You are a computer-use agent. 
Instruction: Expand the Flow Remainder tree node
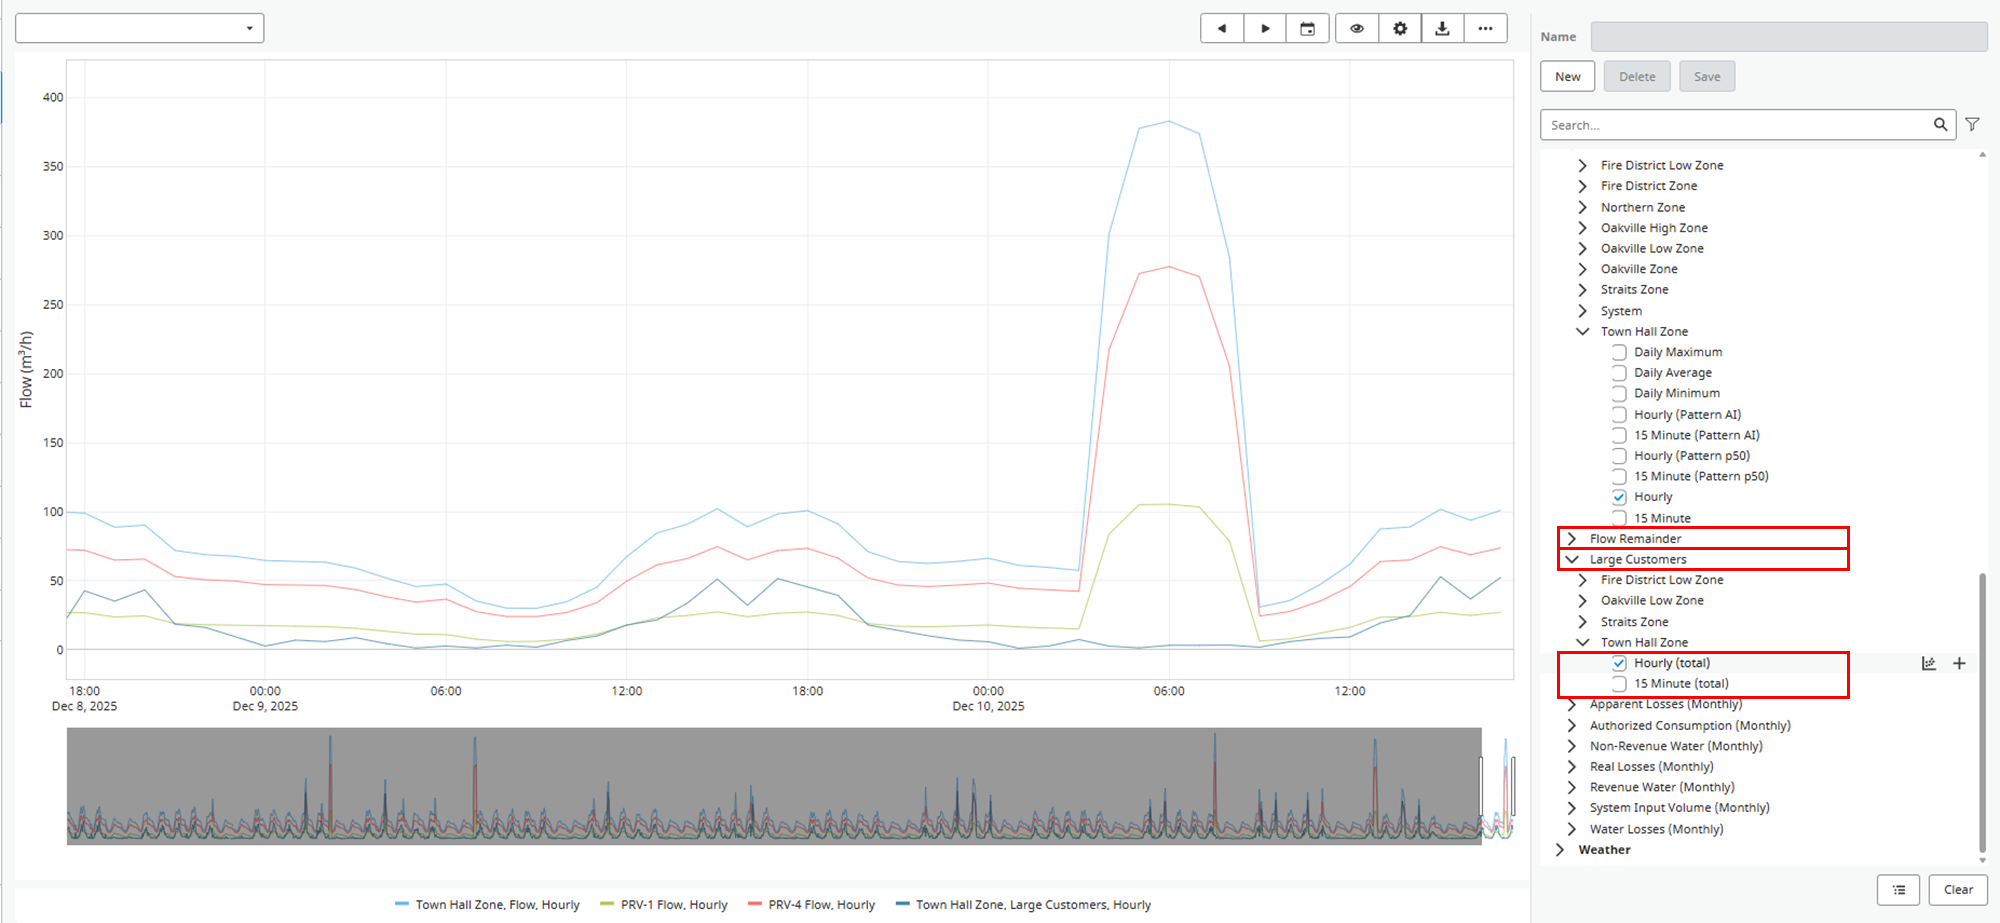pyautogui.click(x=1572, y=539)
